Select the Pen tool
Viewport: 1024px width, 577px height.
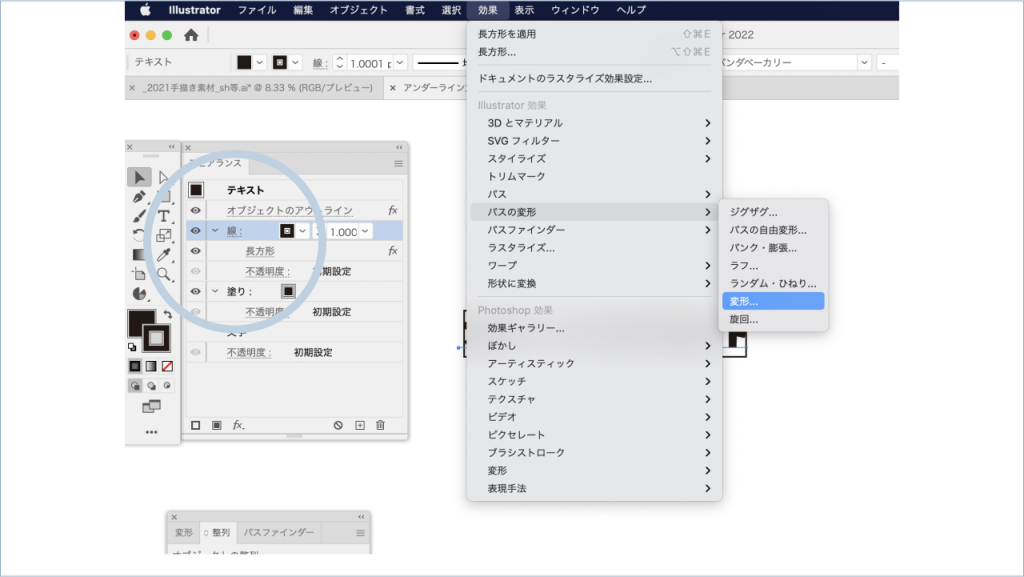139,196
